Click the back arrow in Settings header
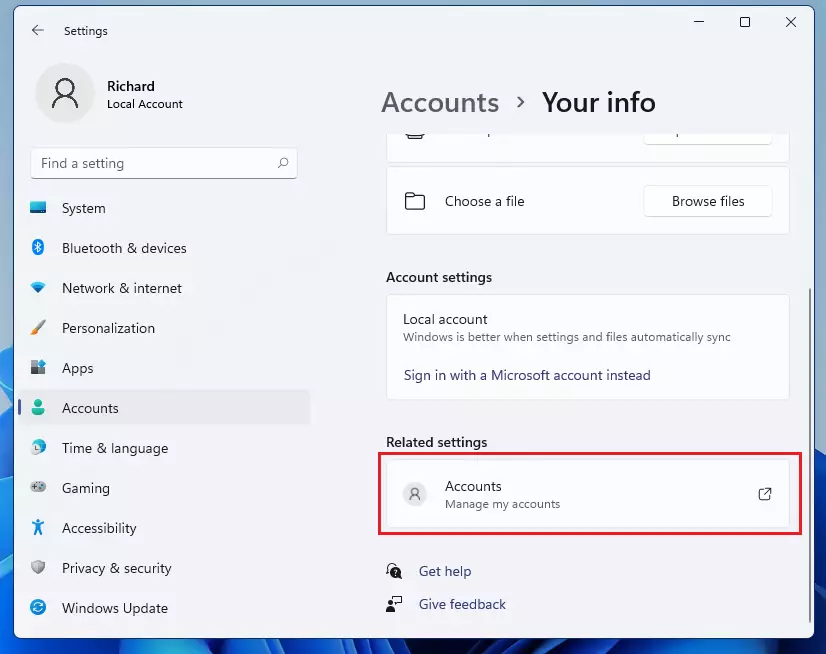The height and width of the screenshot is (654, 826). click(x=37, y=31)
